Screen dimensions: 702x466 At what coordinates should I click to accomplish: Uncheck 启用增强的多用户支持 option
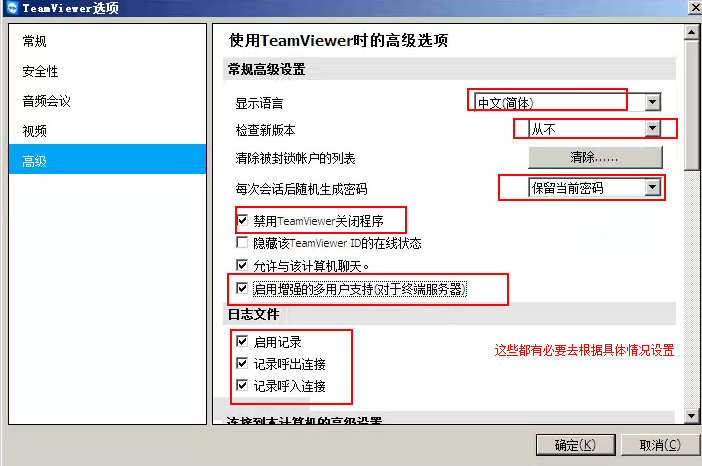tap(242, 288)
